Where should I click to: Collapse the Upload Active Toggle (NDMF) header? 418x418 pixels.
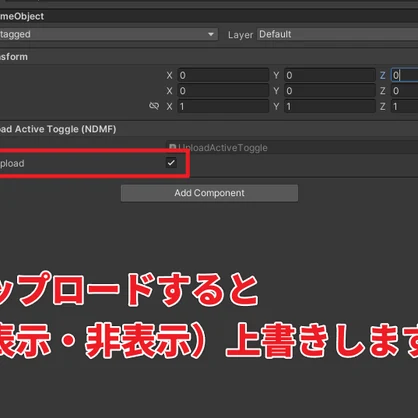[x=209, y=129]
